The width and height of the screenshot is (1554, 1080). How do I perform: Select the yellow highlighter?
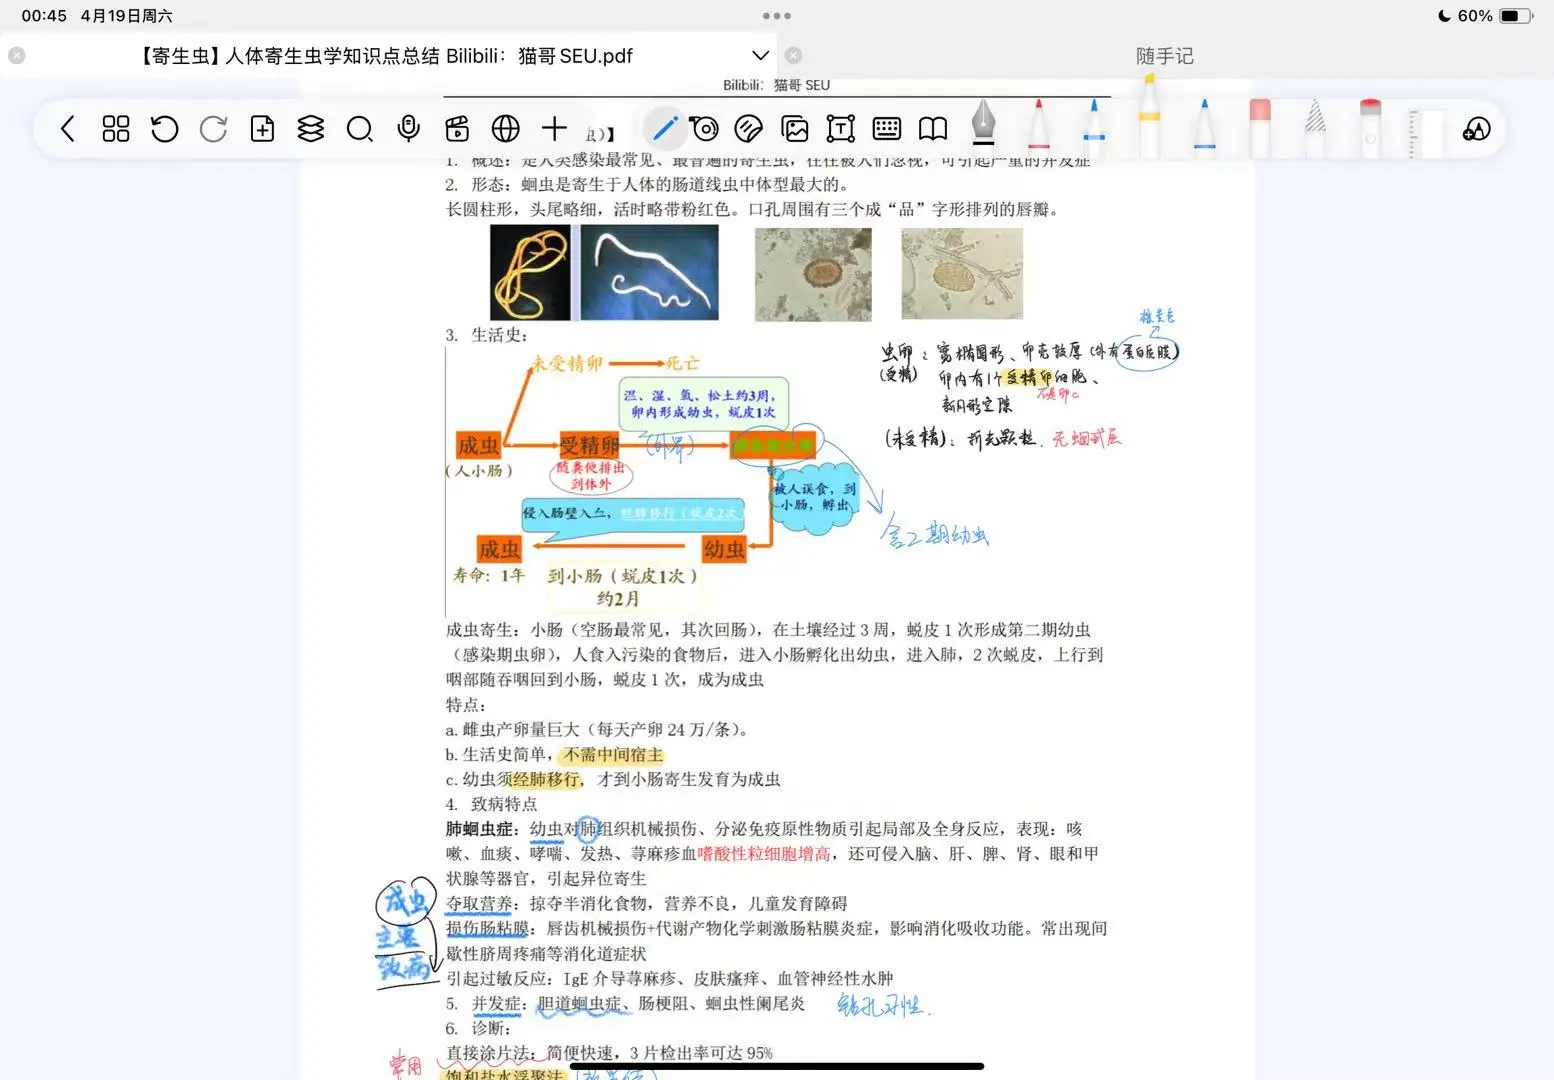pos(1149,115)
